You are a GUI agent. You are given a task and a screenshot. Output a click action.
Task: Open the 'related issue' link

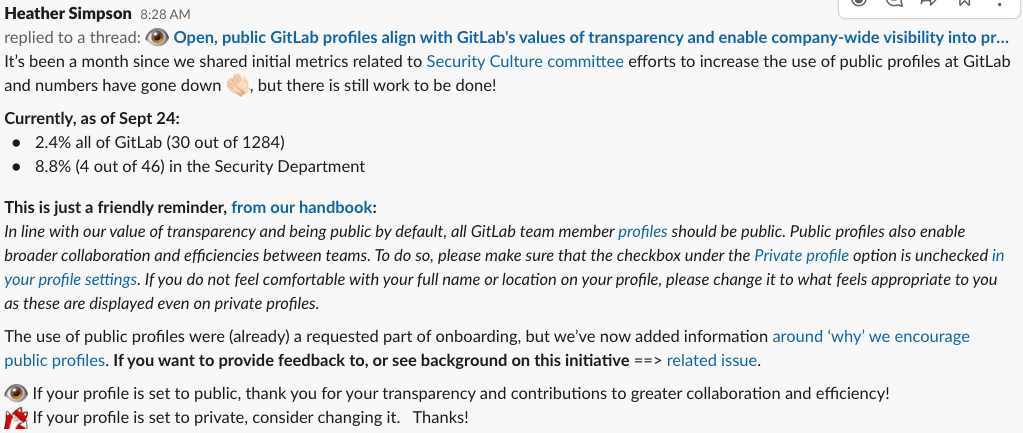pyautogui.click(x=712, y=360)
